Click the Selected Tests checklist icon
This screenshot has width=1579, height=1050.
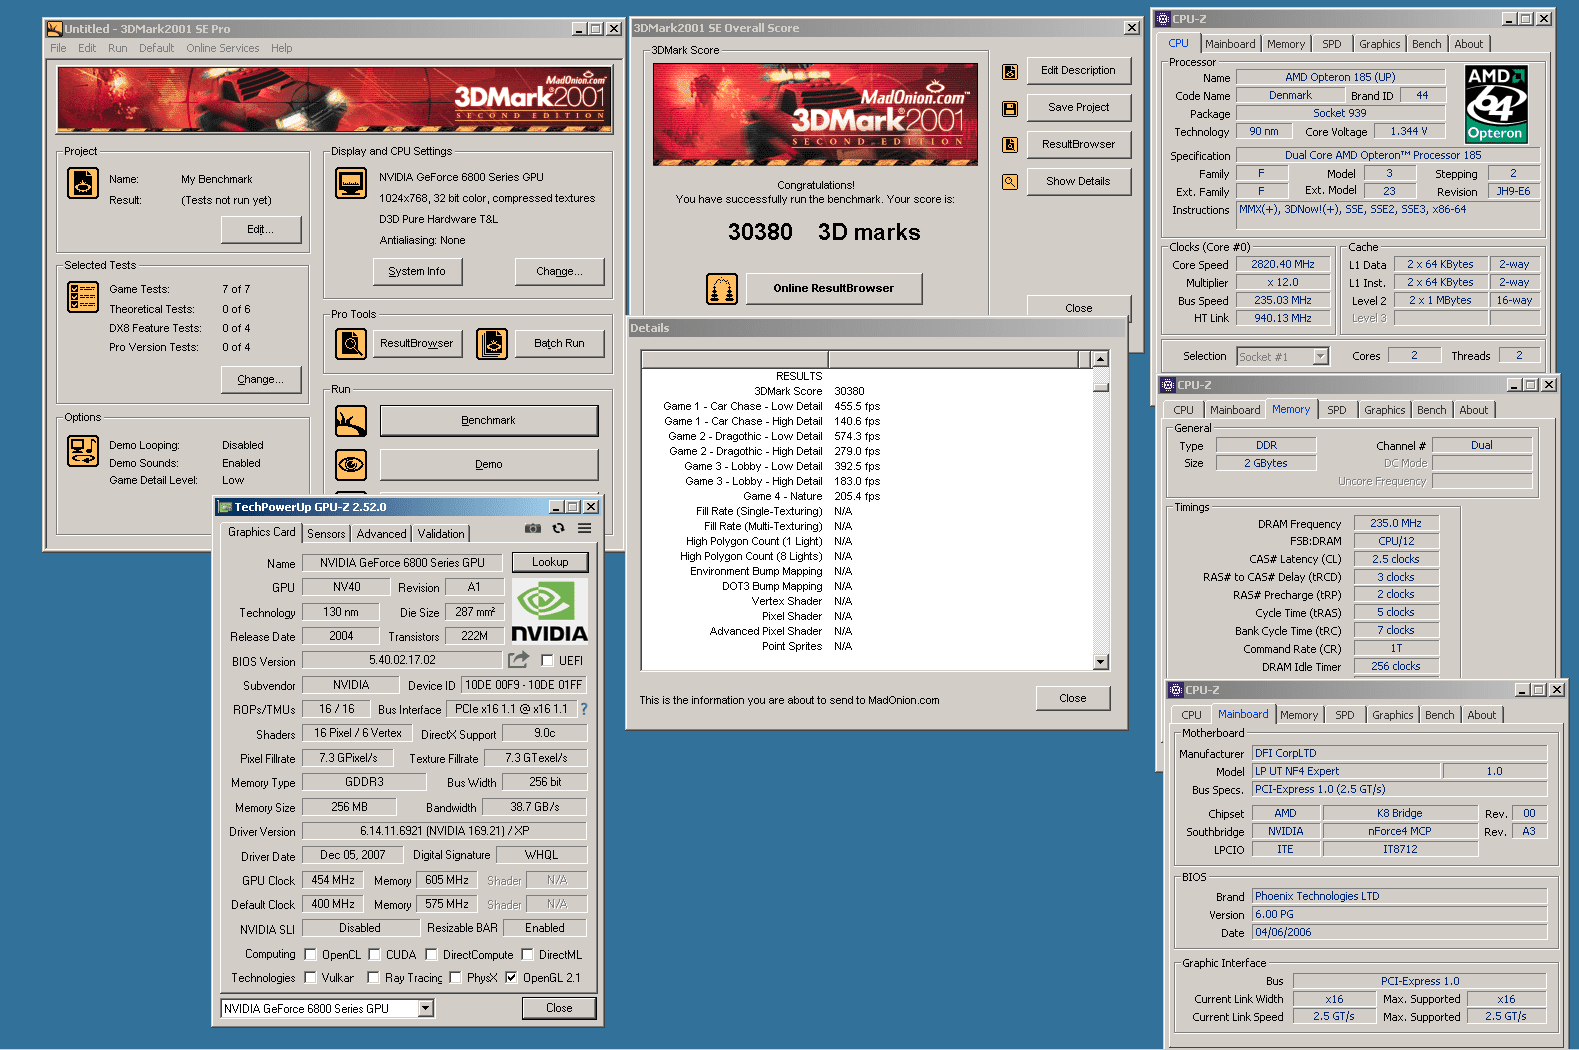(x=82, y=297)
